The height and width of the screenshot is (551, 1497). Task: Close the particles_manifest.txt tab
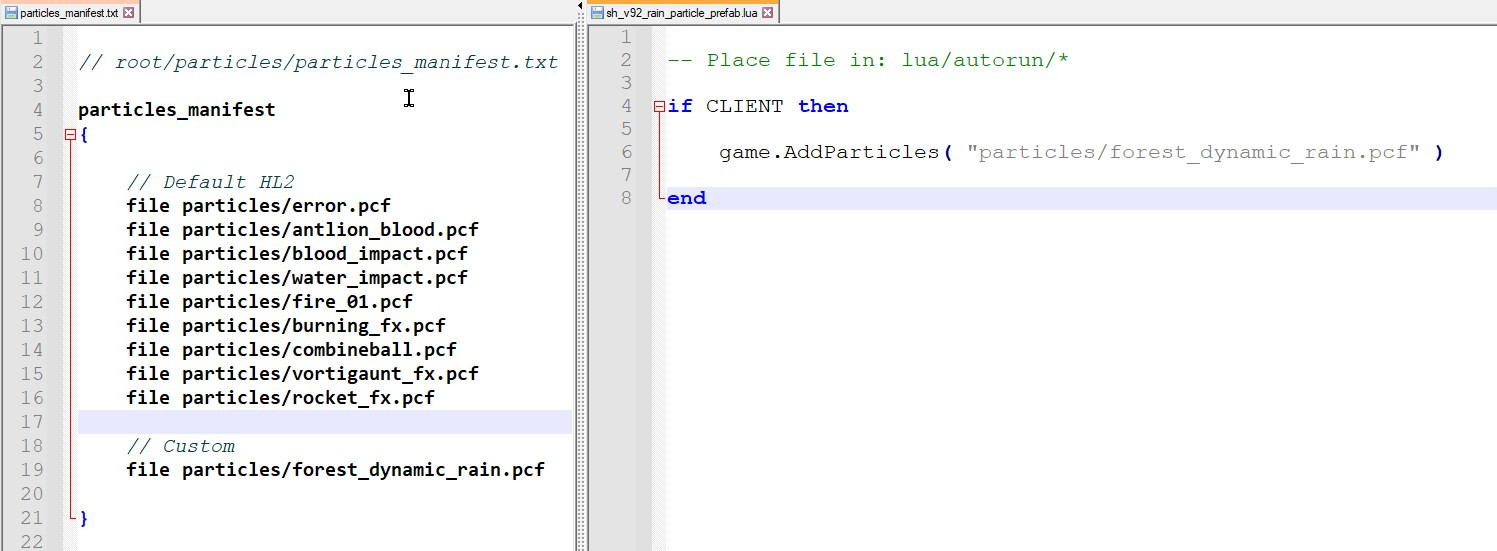pyautogui.click(x=129, y=12)
